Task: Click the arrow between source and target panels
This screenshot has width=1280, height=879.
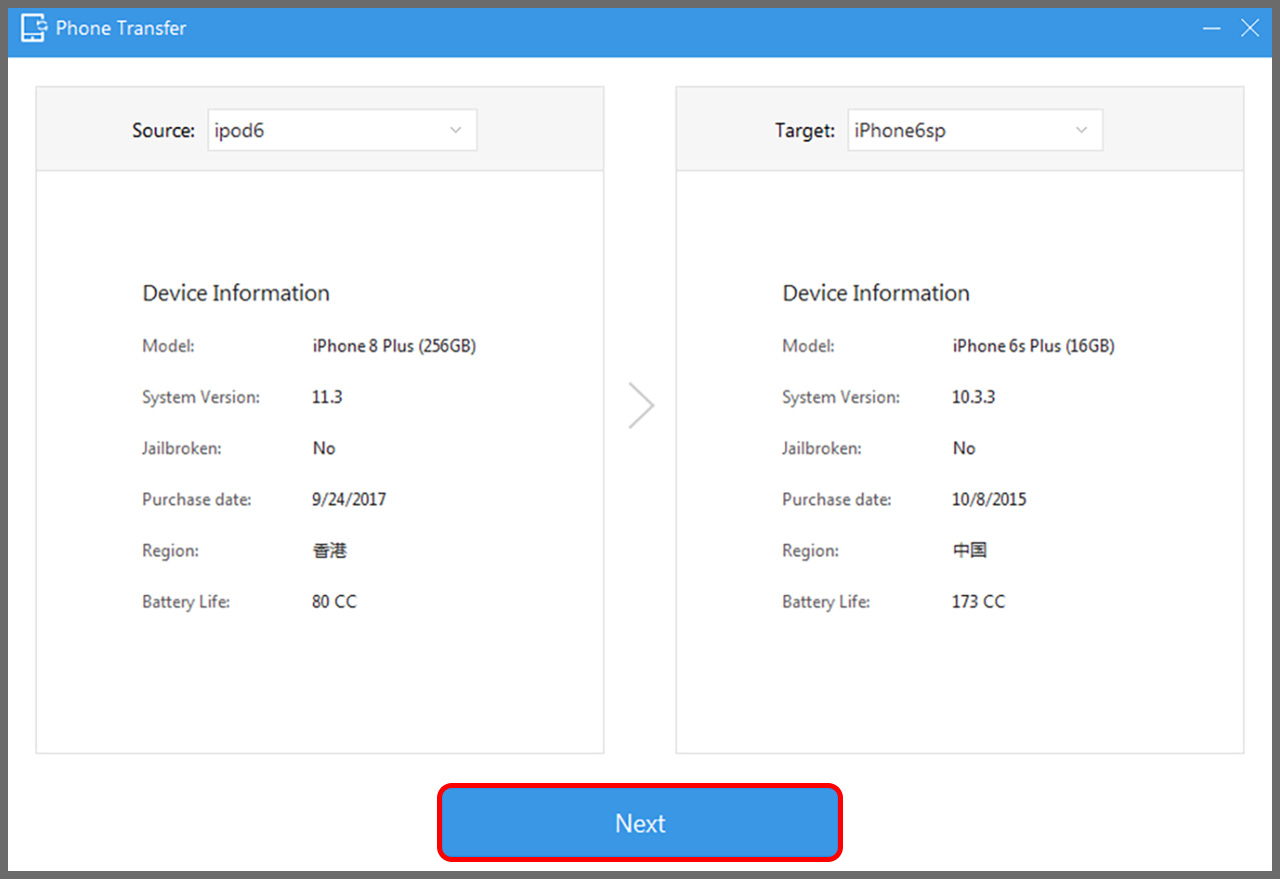Action: coord(641,405)
